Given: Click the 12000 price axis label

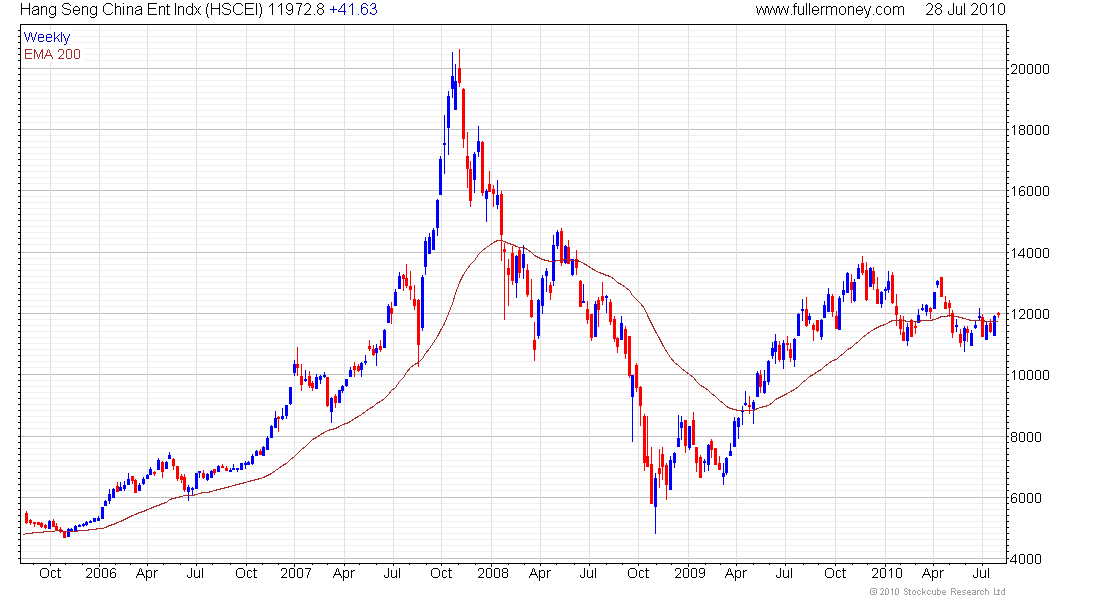Looking at the screenshot, I should pyautogui.click(x=1030, y=314).
